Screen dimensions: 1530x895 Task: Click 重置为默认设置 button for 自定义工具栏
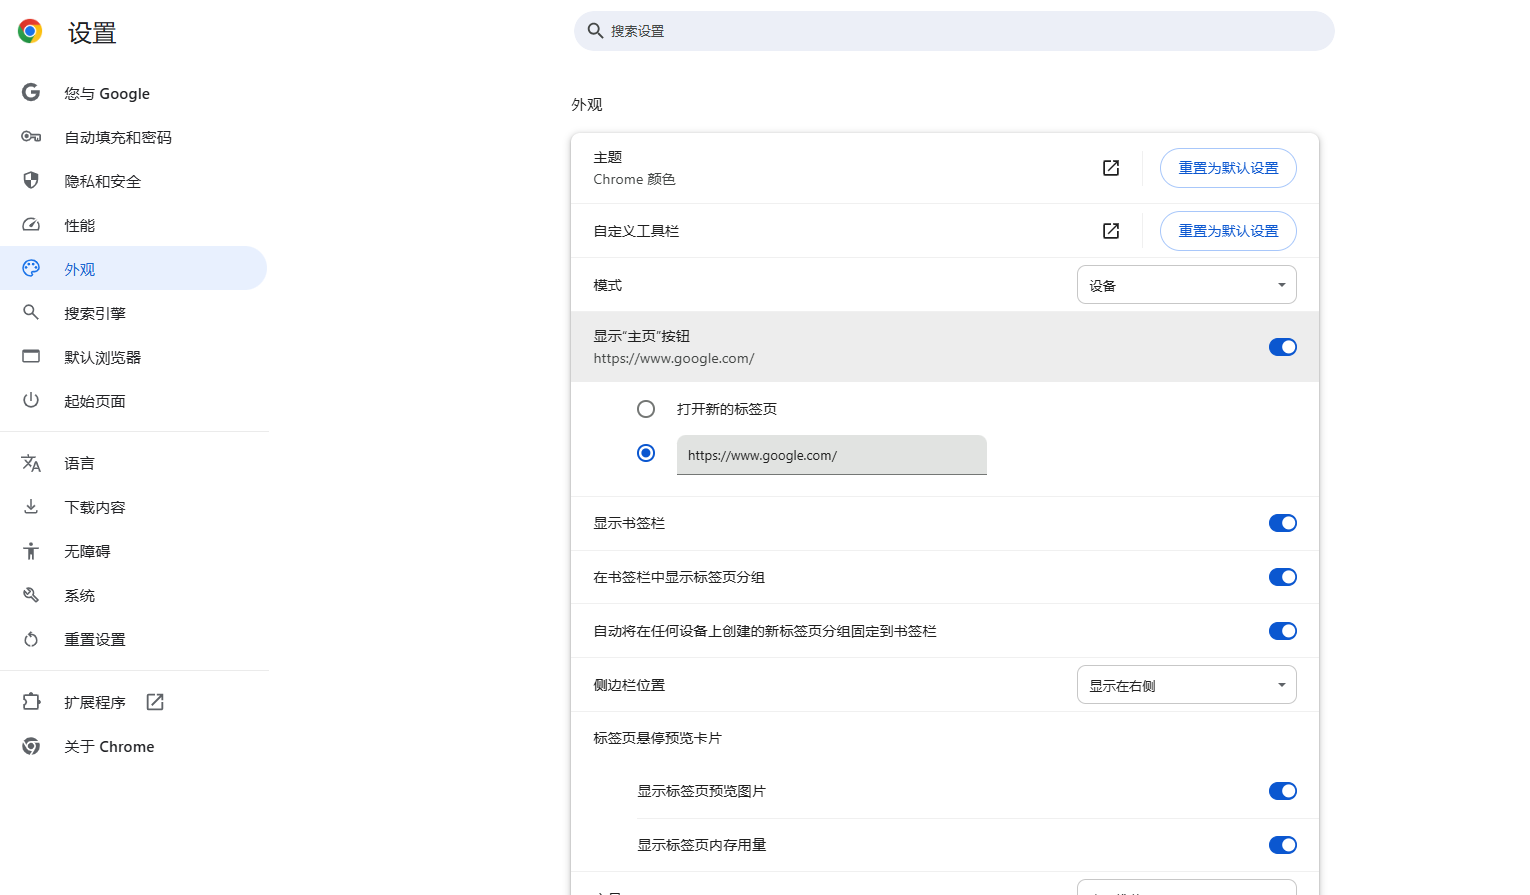[x=1228, y=231]
